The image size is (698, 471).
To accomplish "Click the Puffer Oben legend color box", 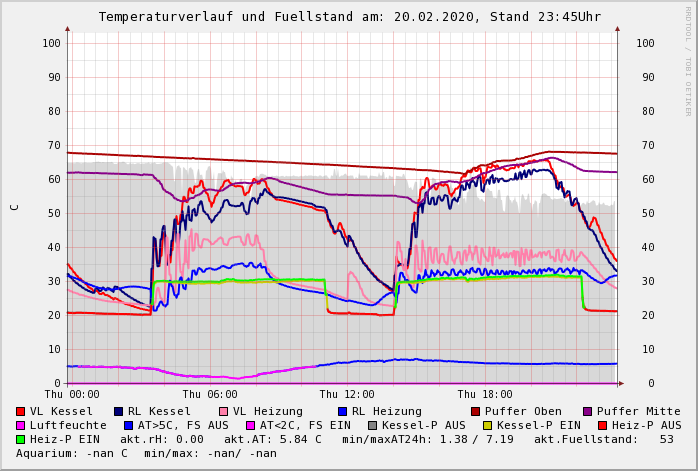I will coord(476,411).
